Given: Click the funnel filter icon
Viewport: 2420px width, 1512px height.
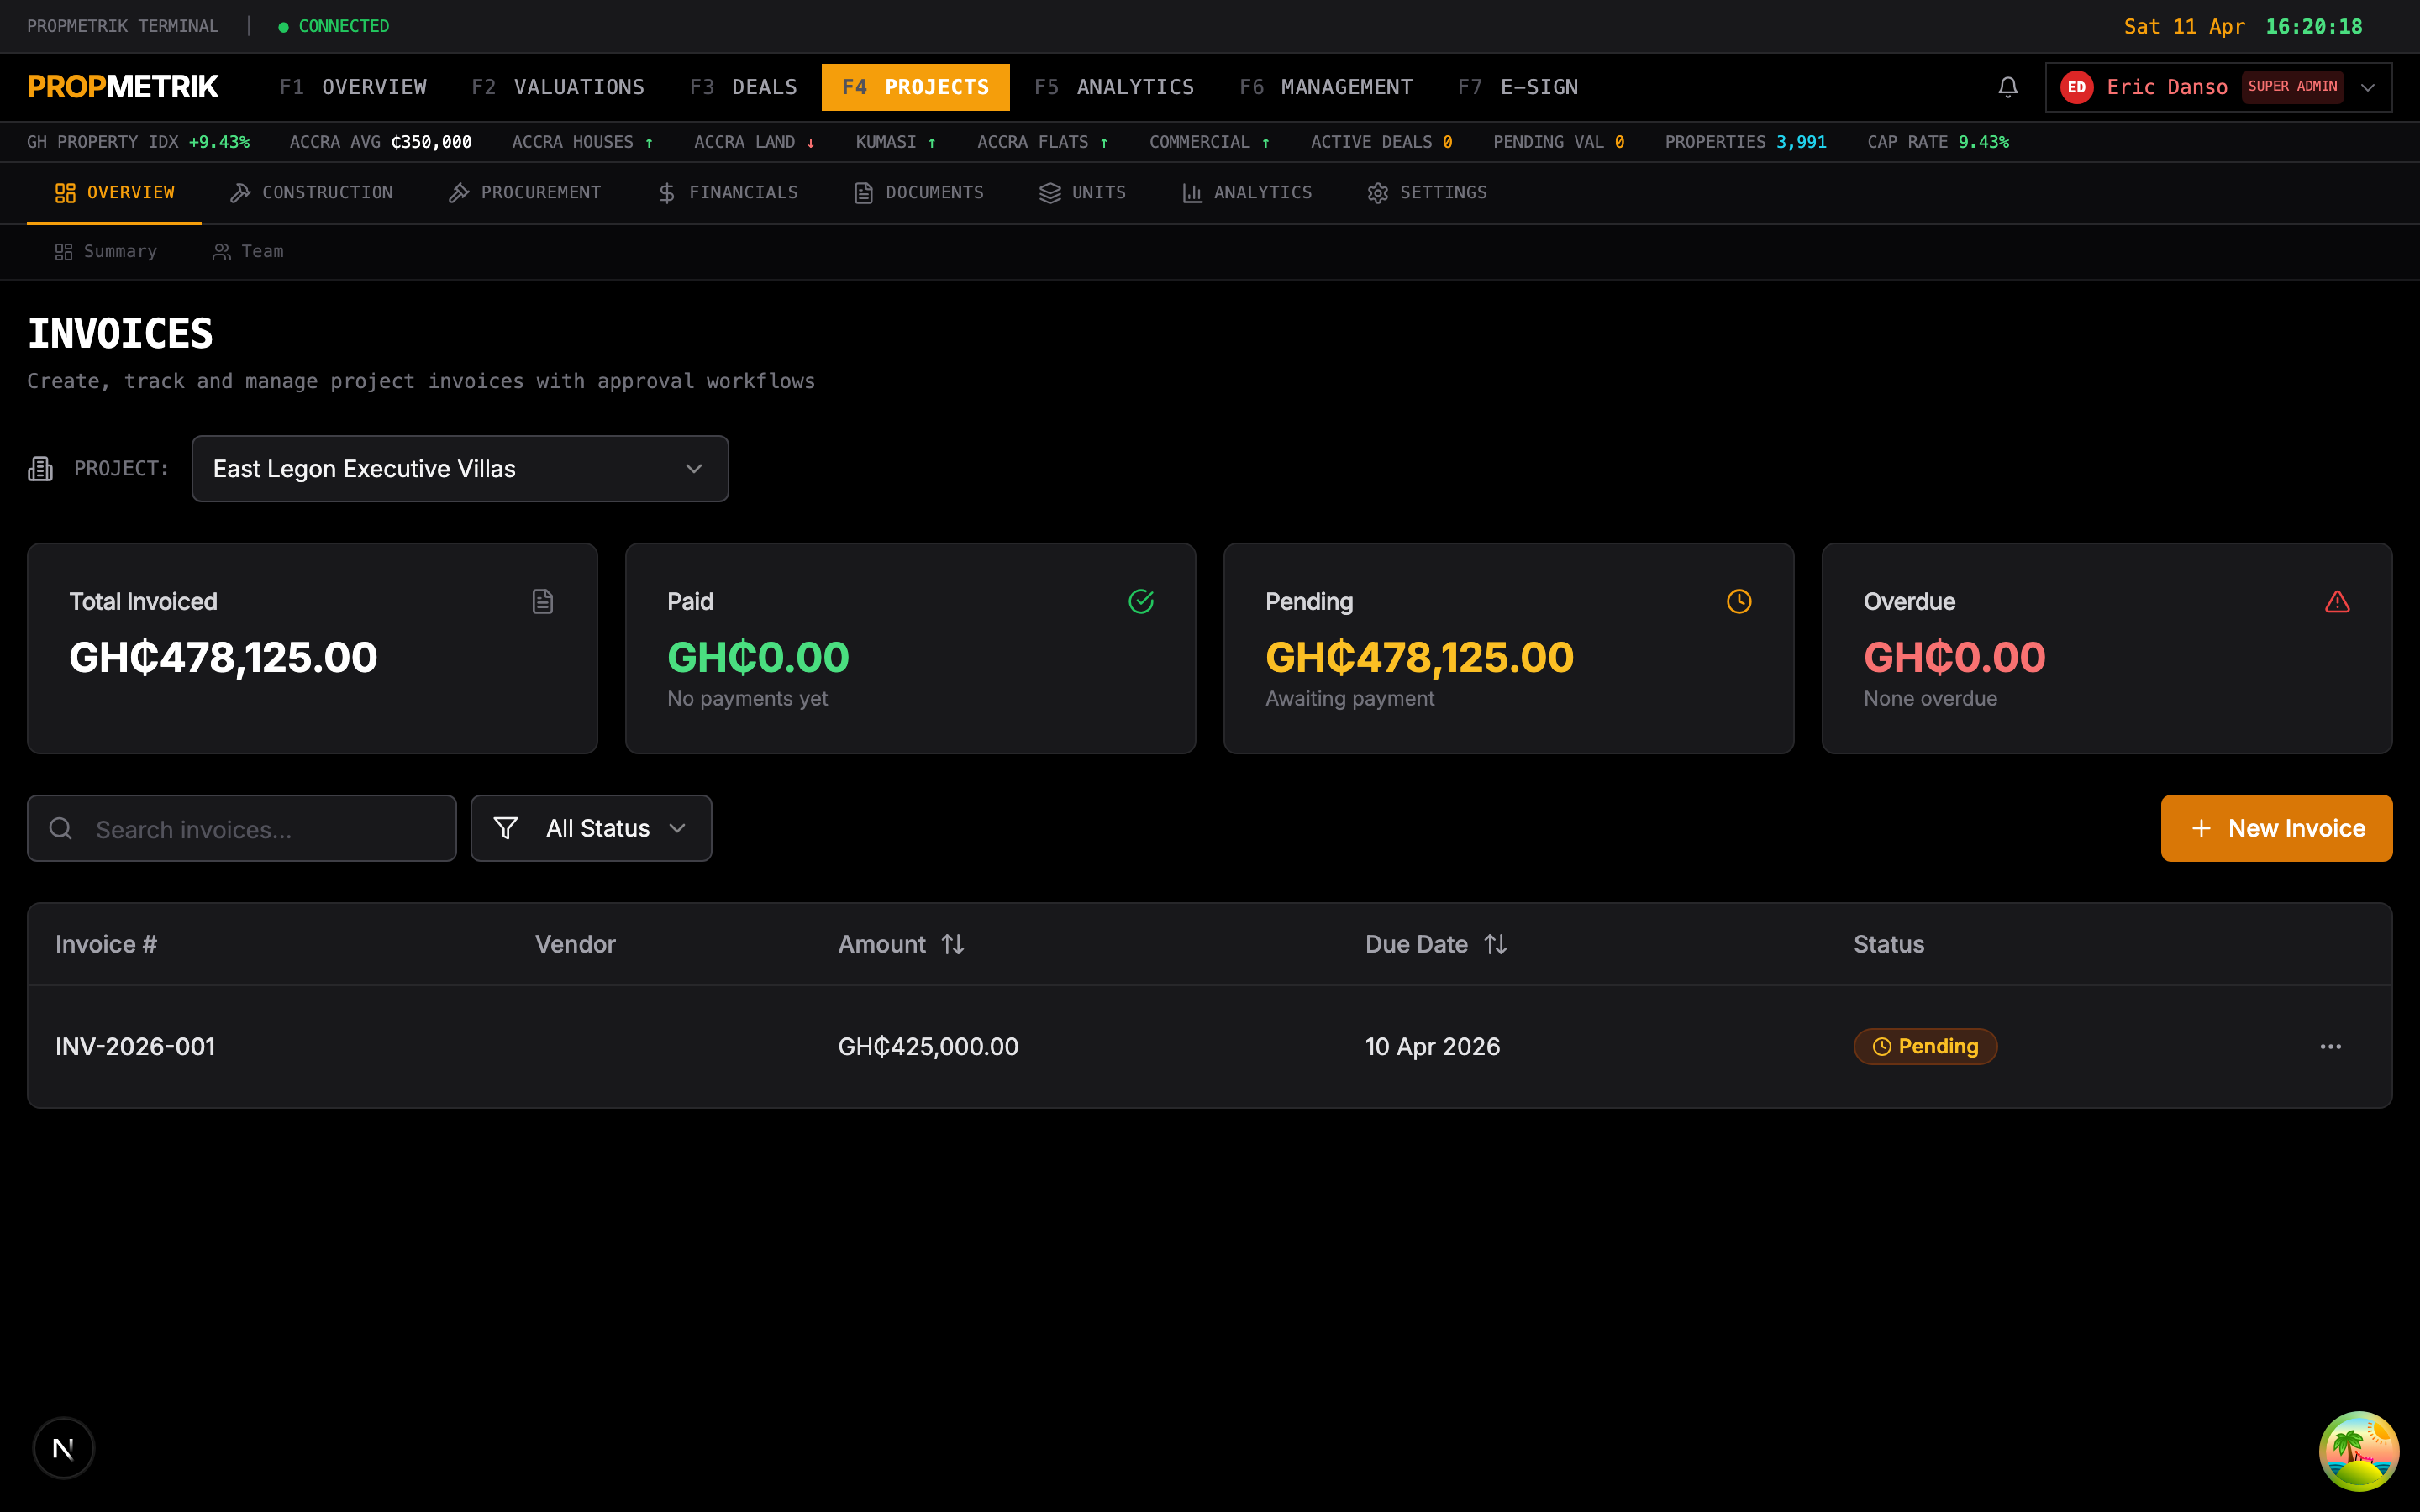Looking at the screenshot, I should pos(506,828).
